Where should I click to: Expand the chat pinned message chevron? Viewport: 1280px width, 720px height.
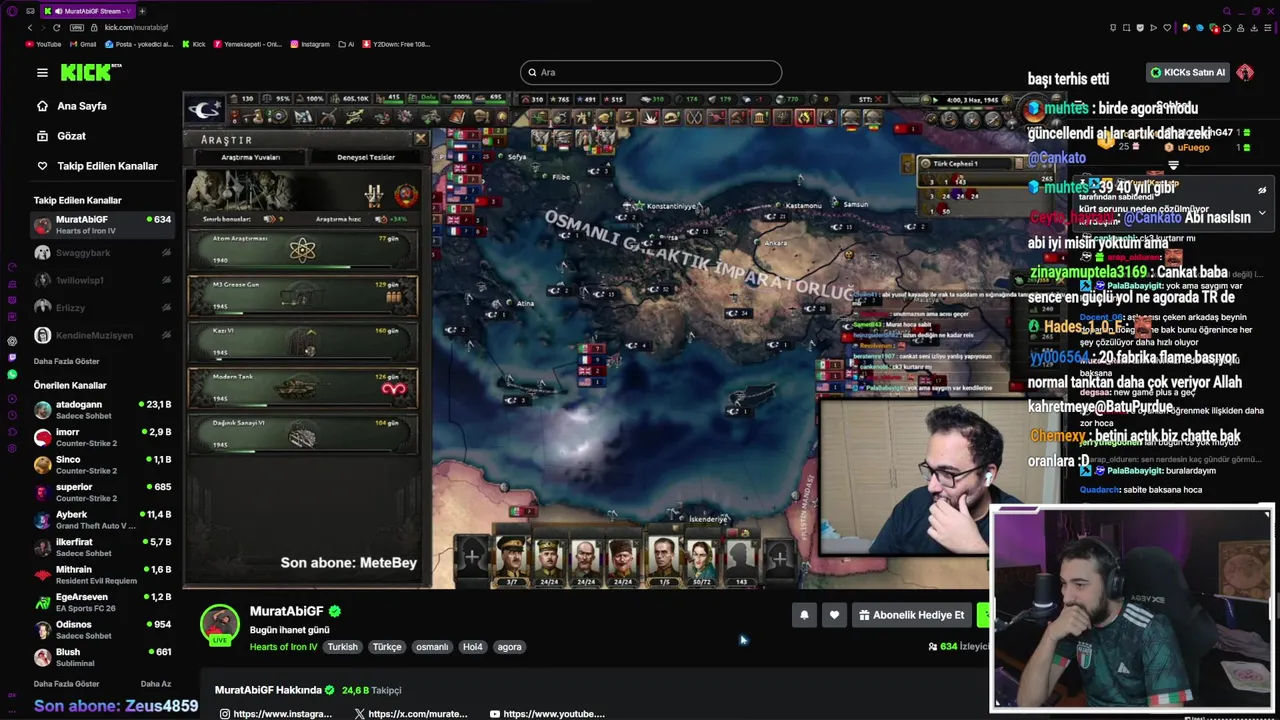point(1262,212)
